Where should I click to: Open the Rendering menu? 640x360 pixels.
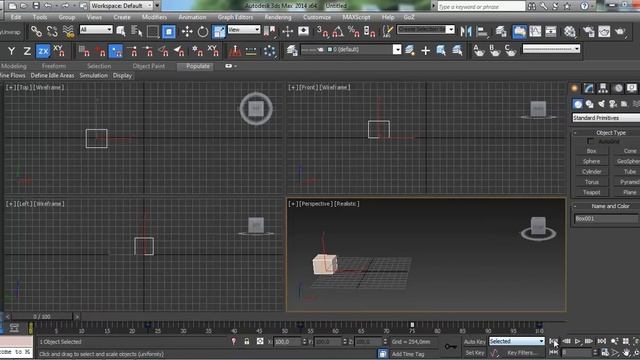click(278, 17)
